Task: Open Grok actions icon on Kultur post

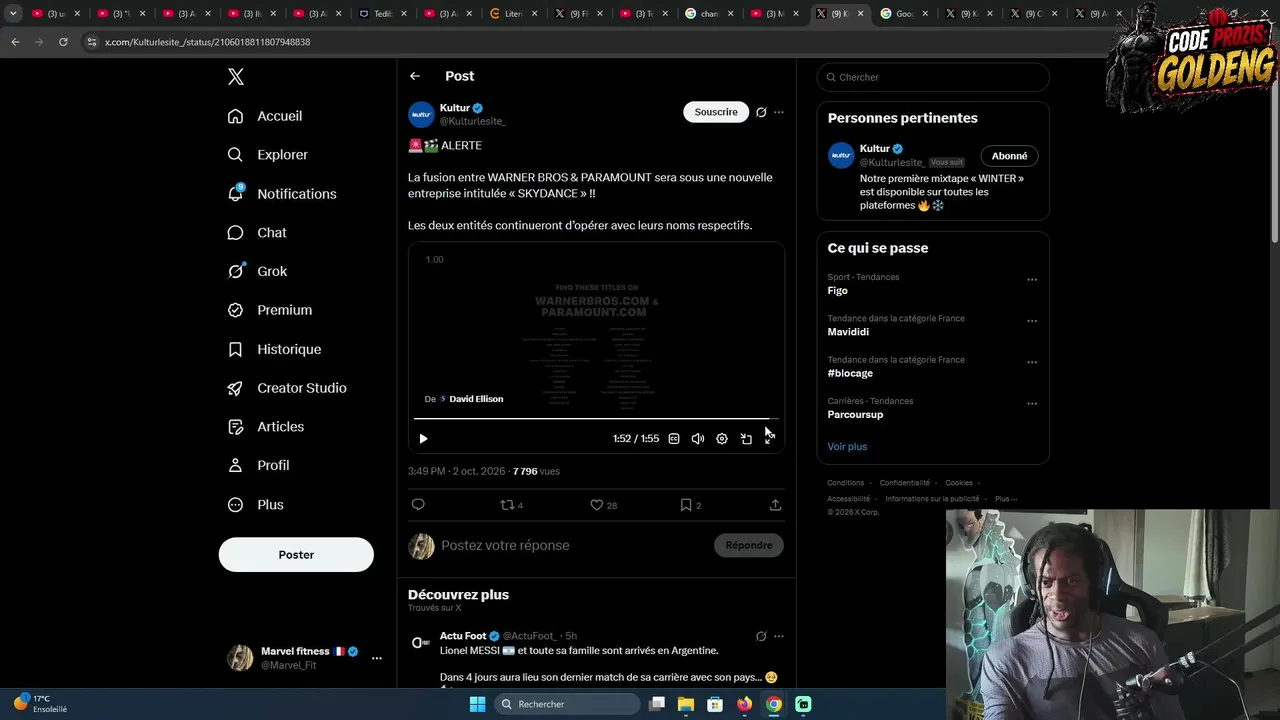Action: [761, 112]
